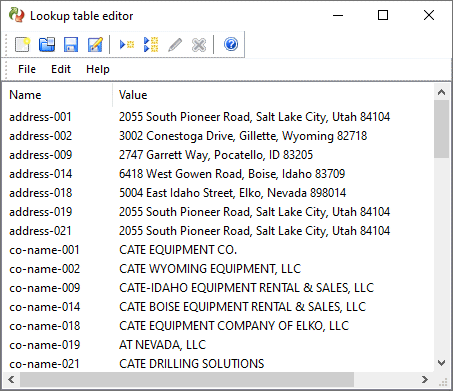
Task: Save the lookup table with floppy icon
Action: [71, 44]
